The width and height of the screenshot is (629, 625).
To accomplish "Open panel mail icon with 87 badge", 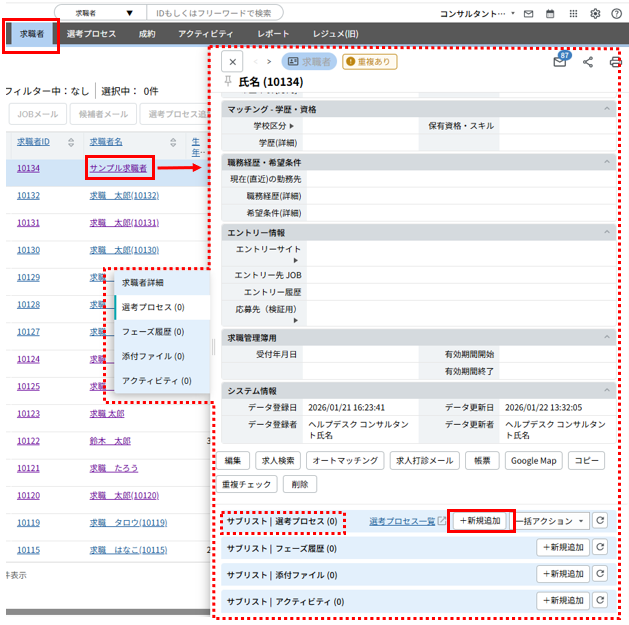I will (x=560, y=62).
